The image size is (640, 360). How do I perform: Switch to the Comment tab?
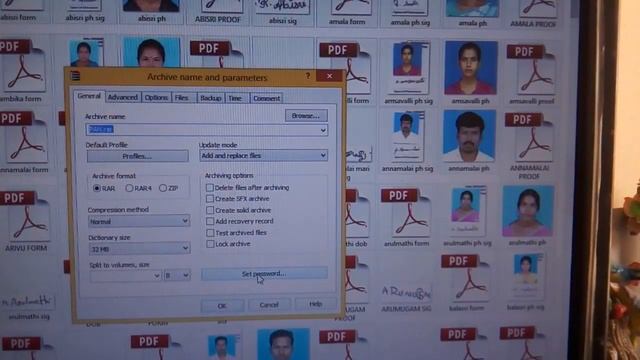point(266,98)
